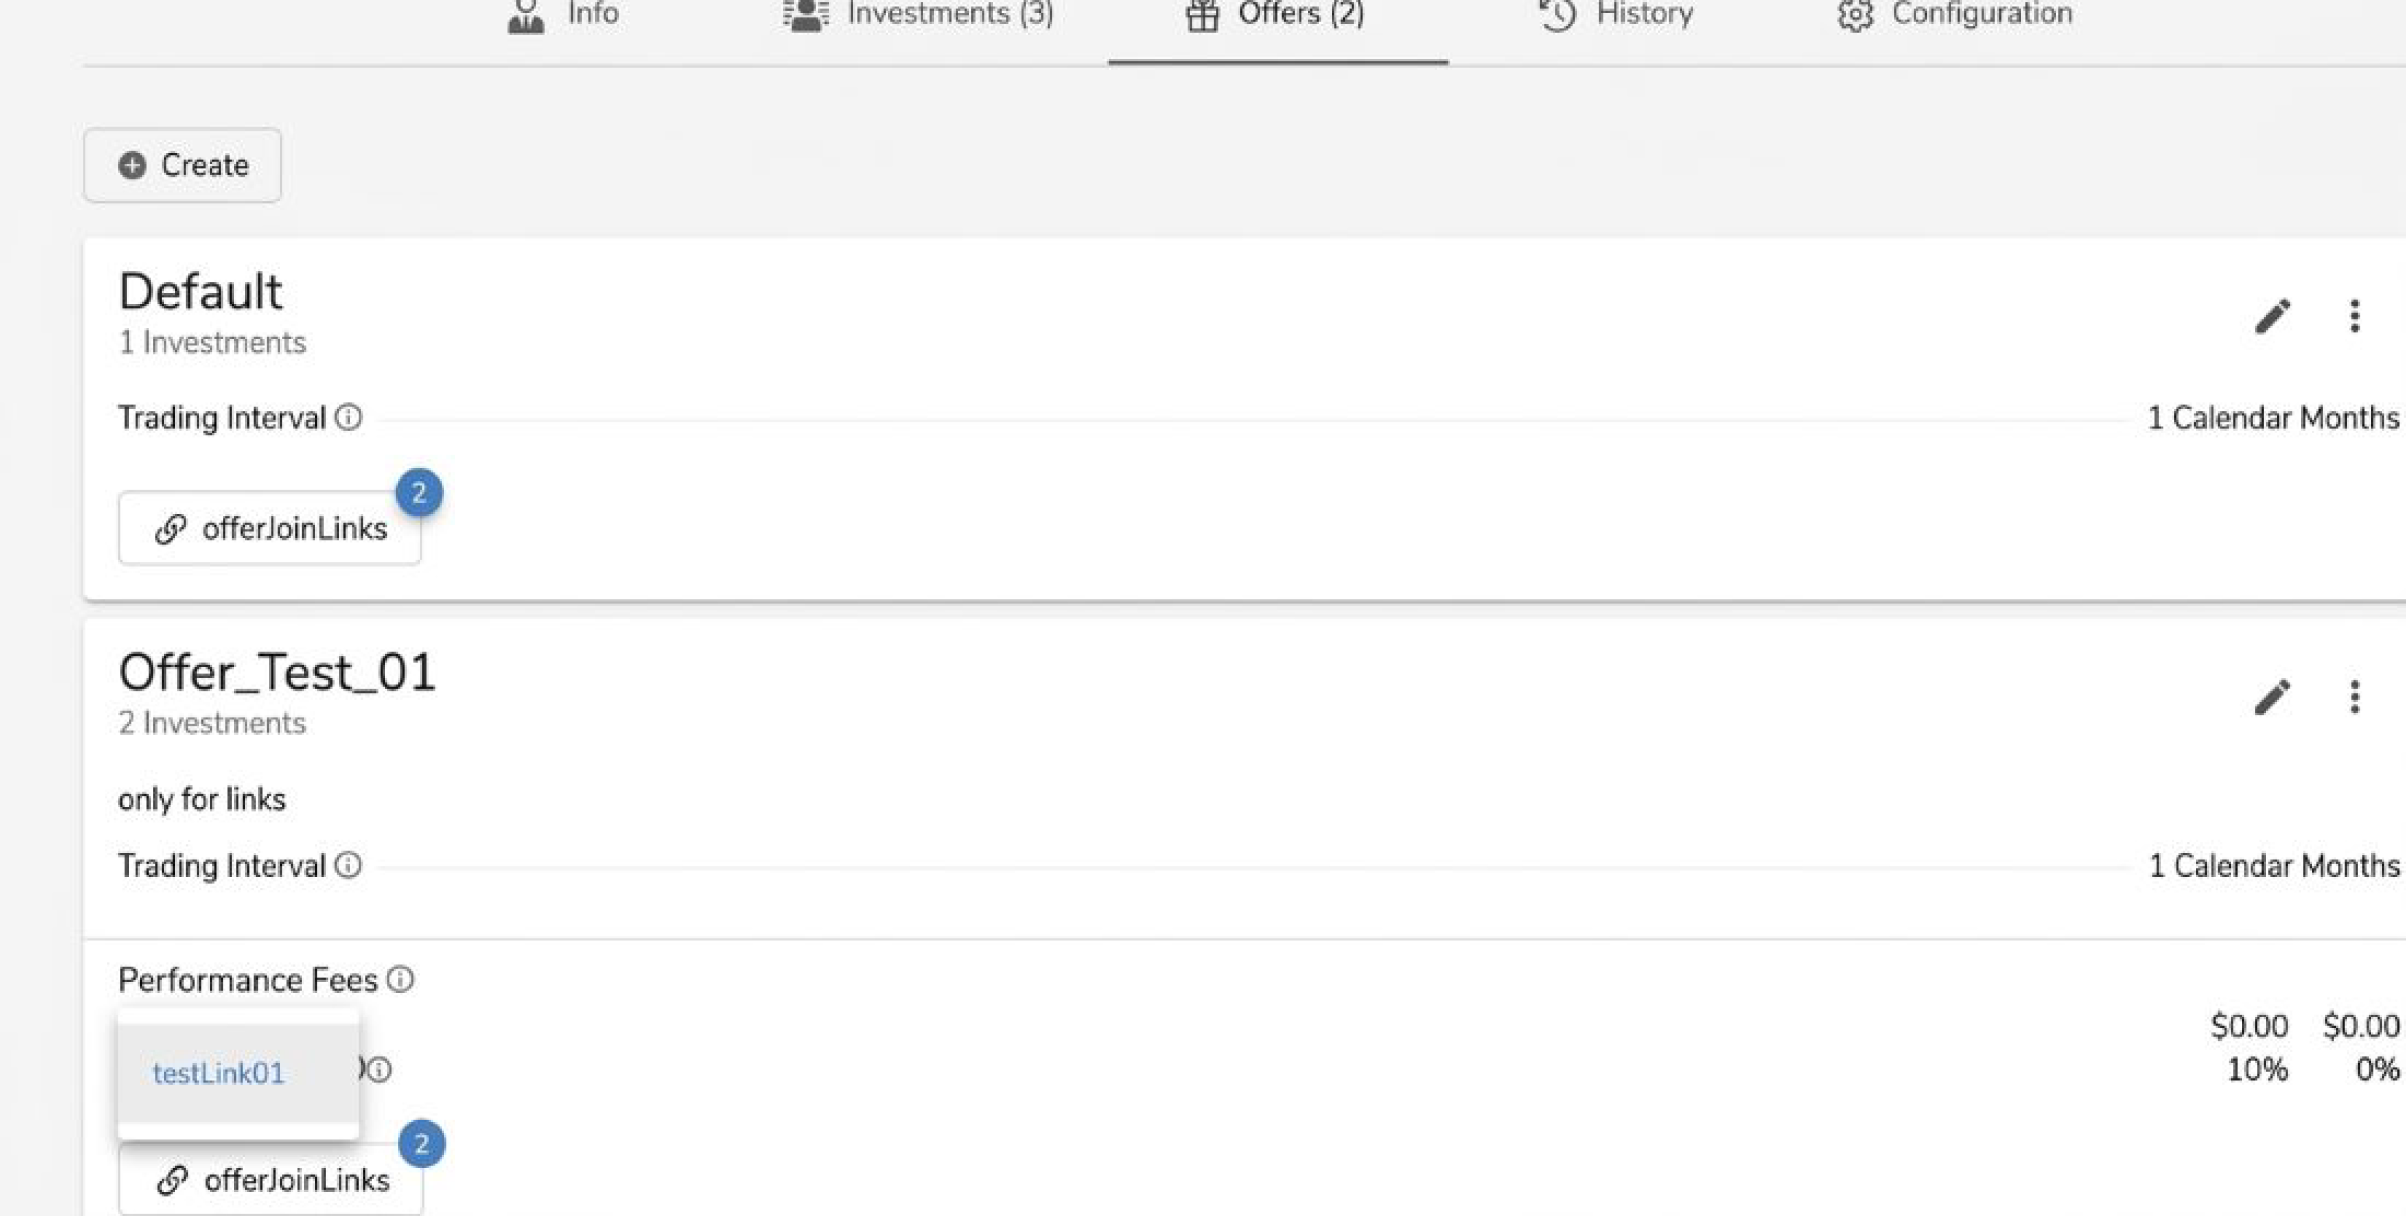Click the Performance Fees info icon
2406x1216 pixels.
[x=400, y=979]
